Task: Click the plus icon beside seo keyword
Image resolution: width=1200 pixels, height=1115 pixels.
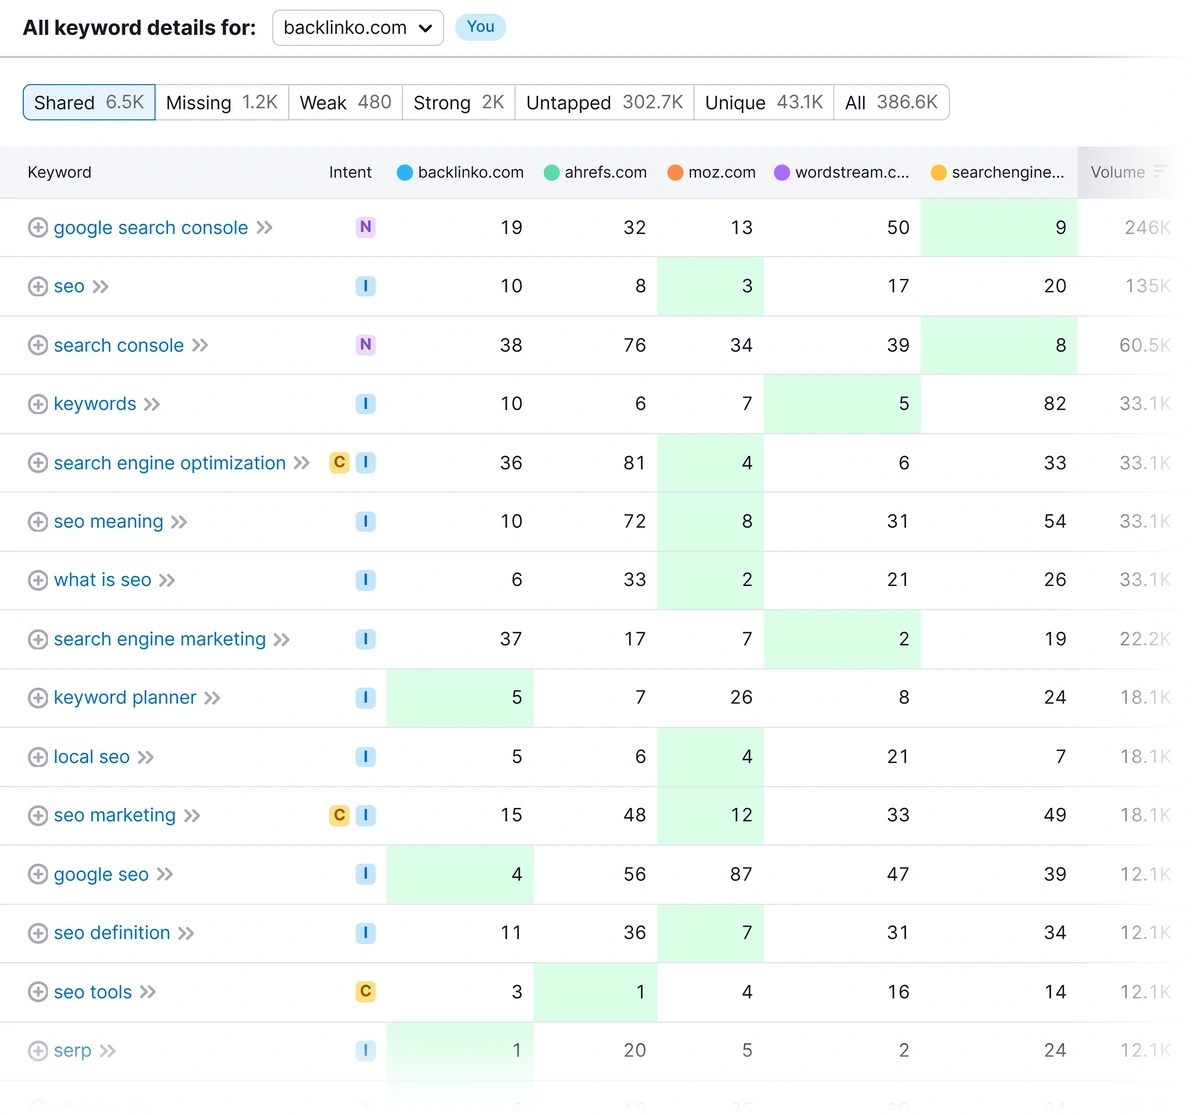Action: coord(38,287)
